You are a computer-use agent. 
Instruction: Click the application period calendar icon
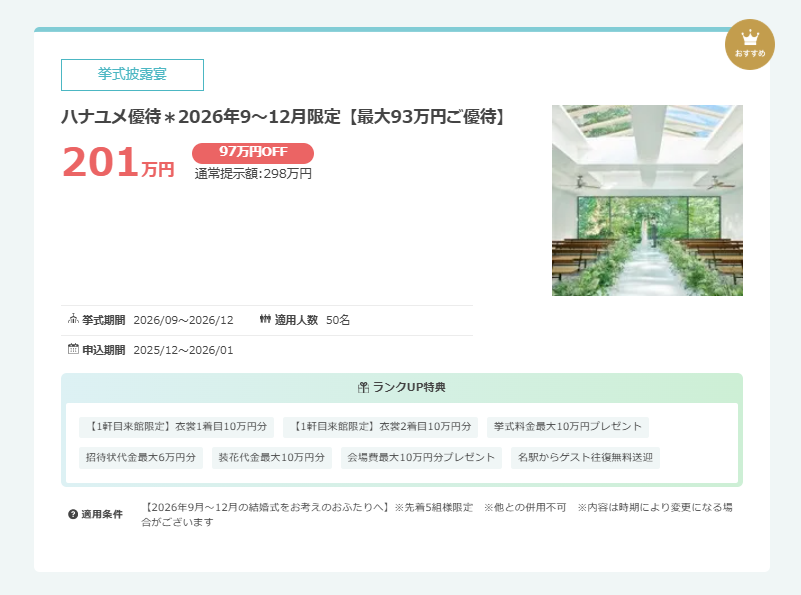[73, 350]
